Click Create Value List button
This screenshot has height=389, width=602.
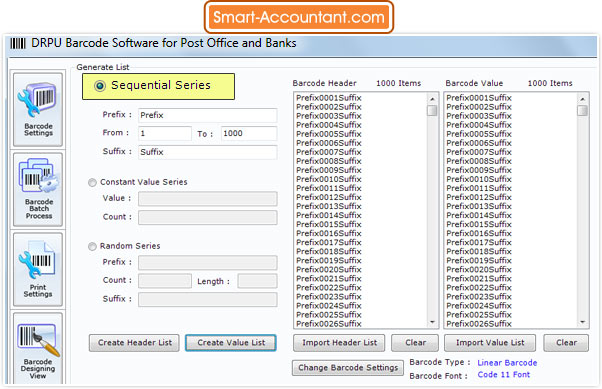[231, 343]
